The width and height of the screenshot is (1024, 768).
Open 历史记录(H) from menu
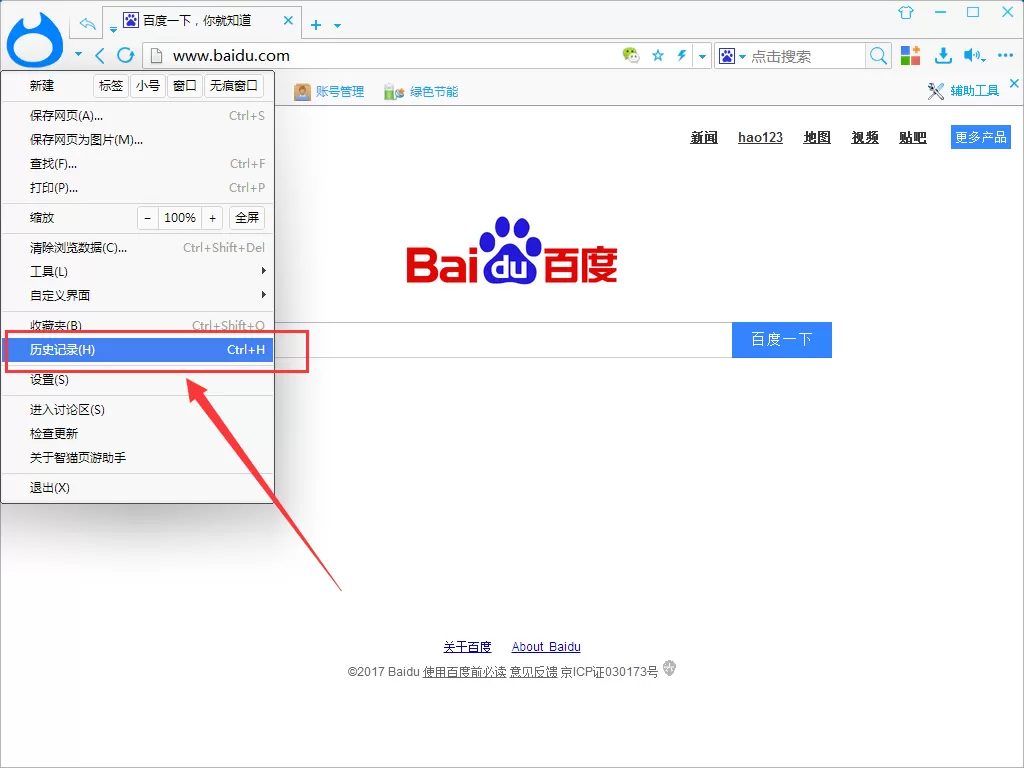(x=137, y=350)
